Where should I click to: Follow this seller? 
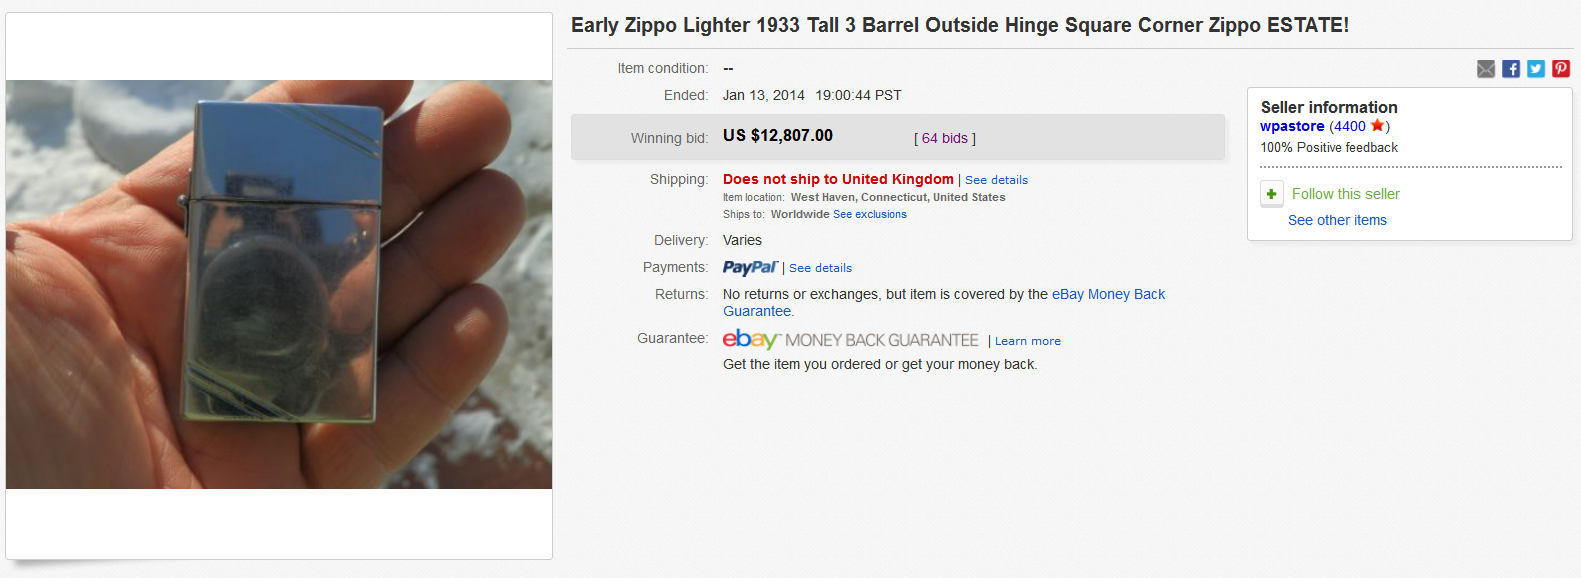pos(1344,193)
